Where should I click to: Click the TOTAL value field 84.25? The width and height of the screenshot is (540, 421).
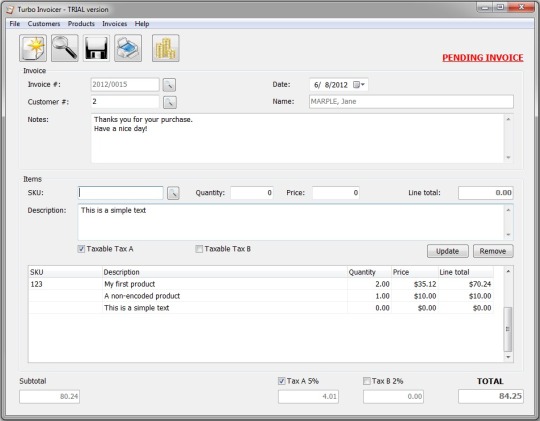pyautogui.click(x=491, y=397)
